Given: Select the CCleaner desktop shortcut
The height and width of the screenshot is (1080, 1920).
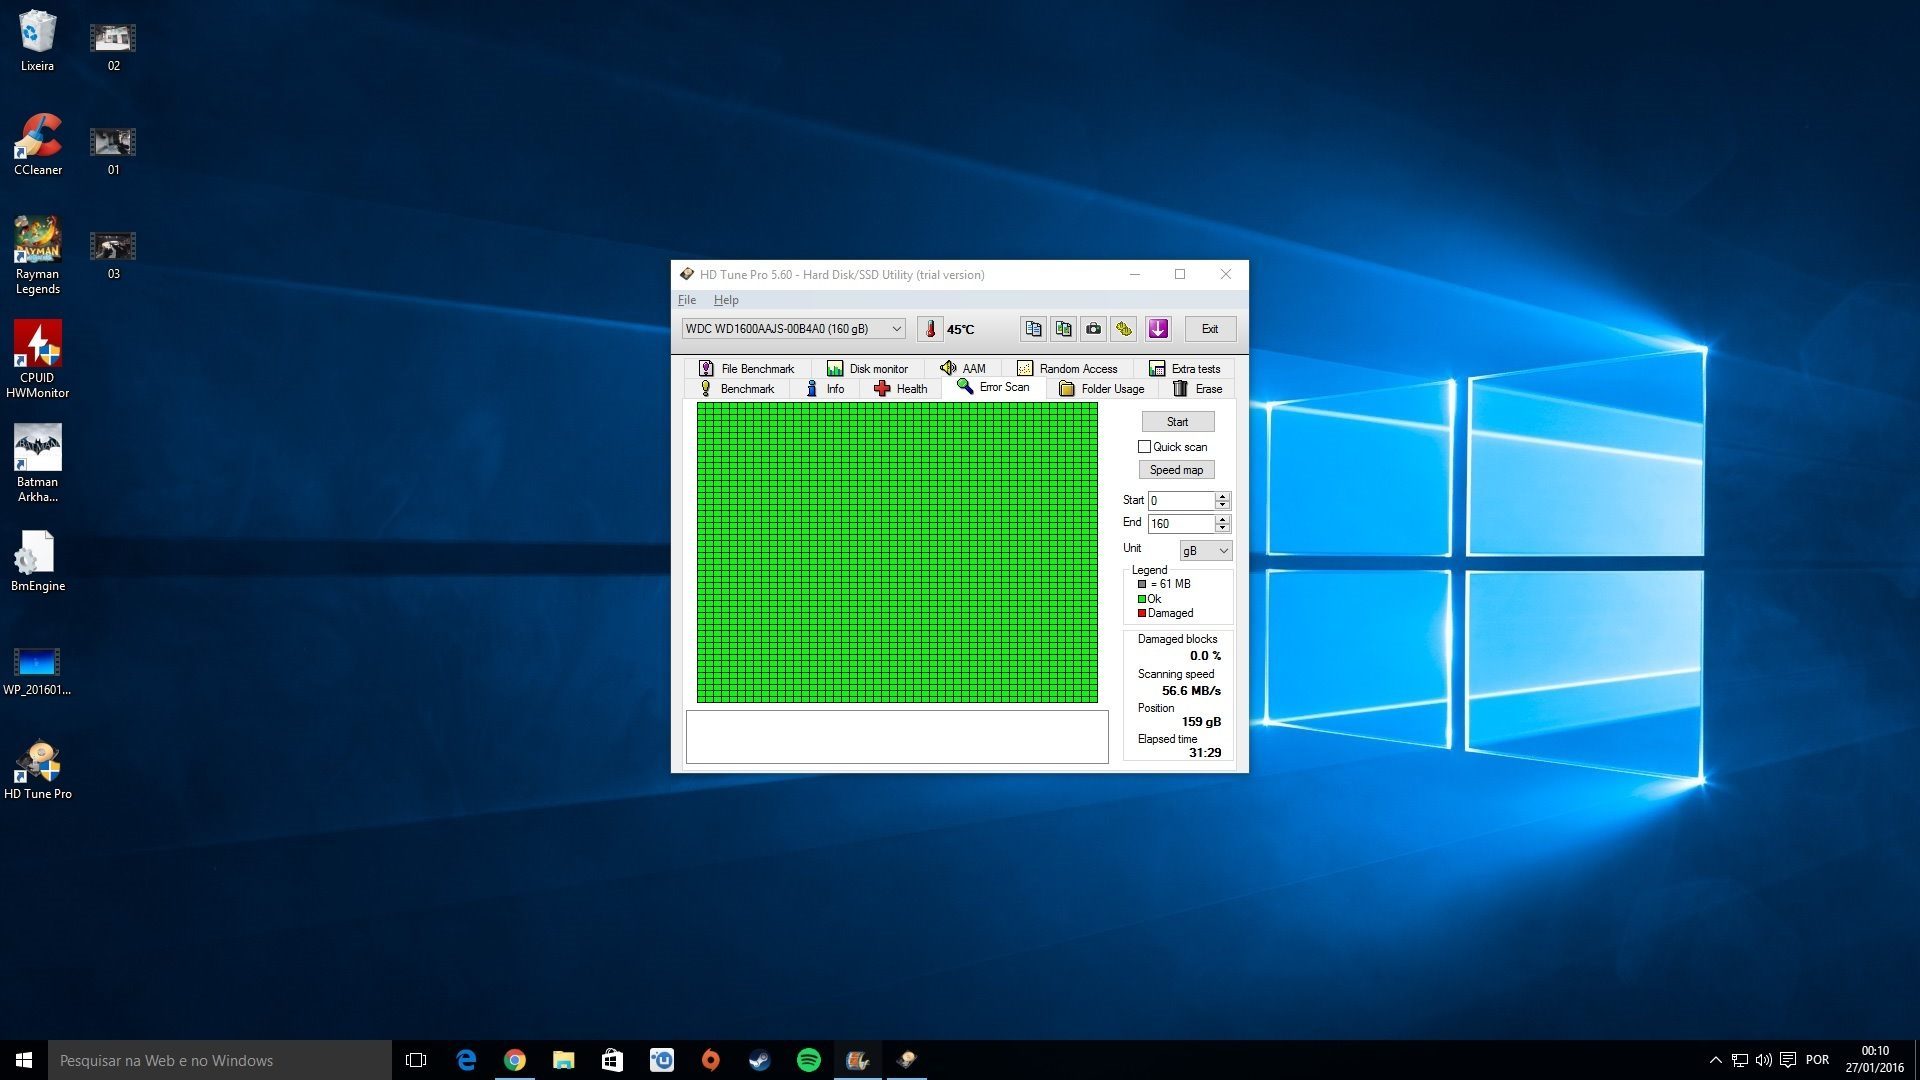Looking at the screenshot, I should point(37,145).
